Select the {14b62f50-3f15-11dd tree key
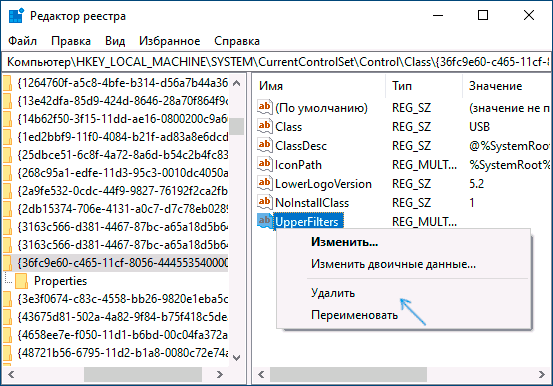The width and height of the screenshot is (553, 386). tap(122, 119)
